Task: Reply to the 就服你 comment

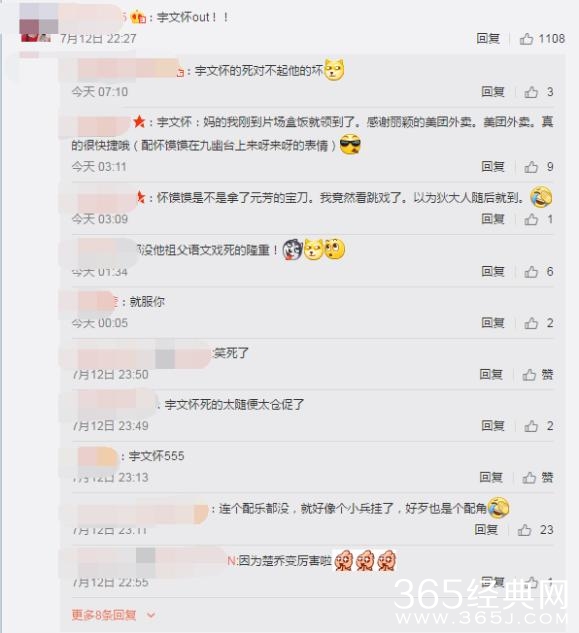Action: (493, 323)
